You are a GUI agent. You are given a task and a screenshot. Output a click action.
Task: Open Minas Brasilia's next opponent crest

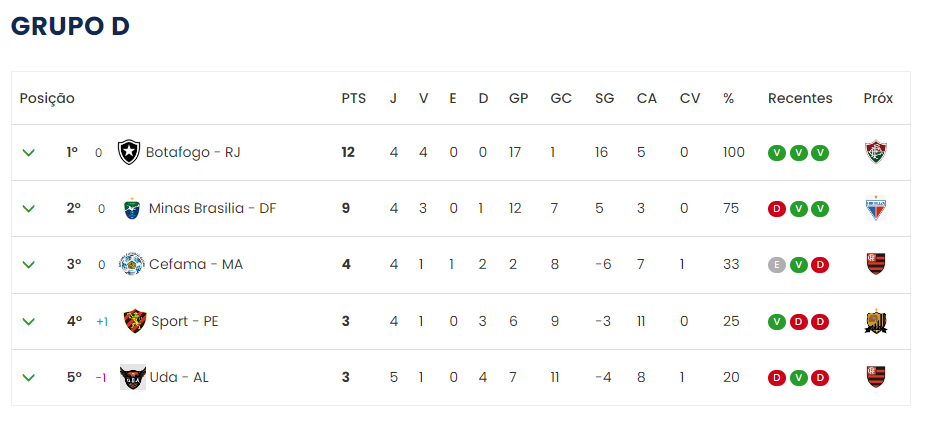pyautogui.click(x=876, y=208)
